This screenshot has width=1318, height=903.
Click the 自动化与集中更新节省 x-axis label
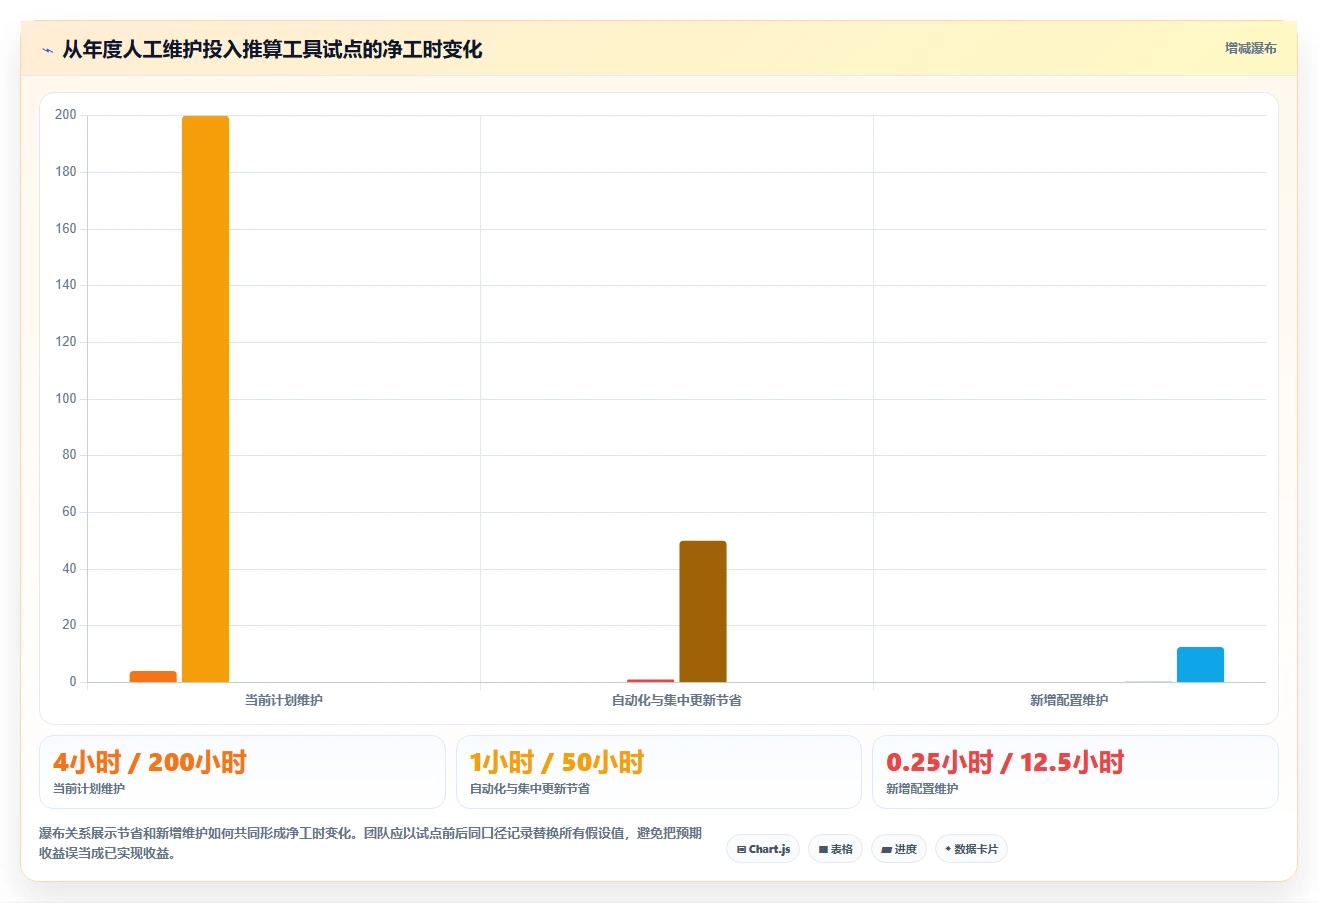click(677, 700)
